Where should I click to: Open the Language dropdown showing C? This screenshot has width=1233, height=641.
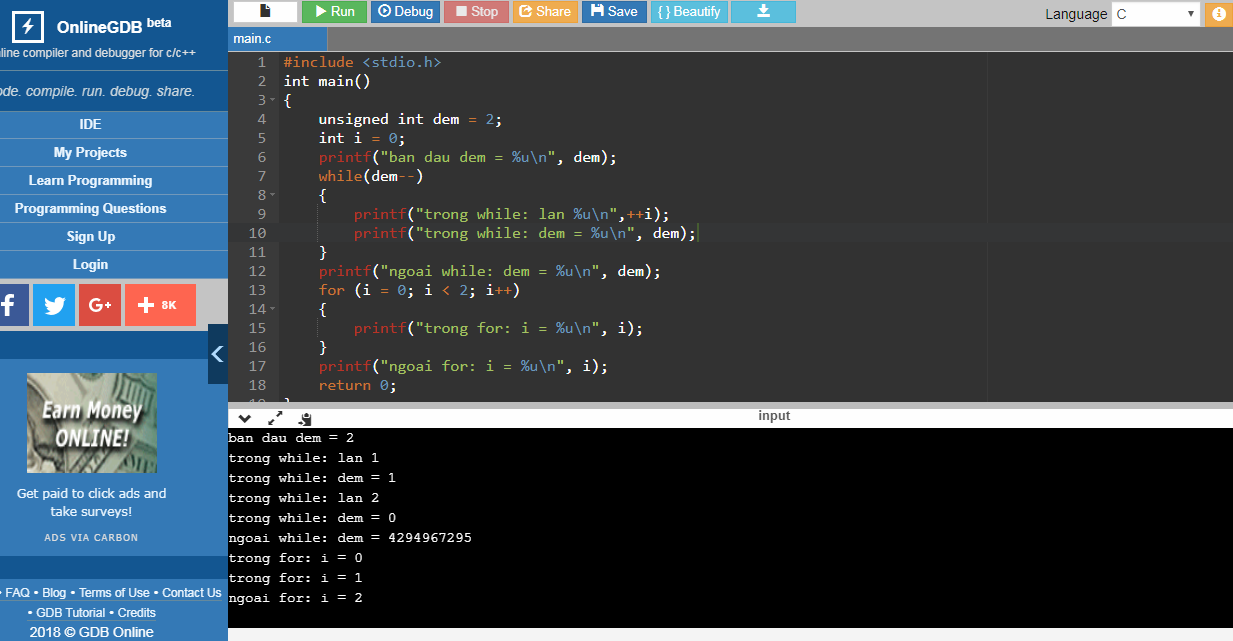[x=1155, y=14]
